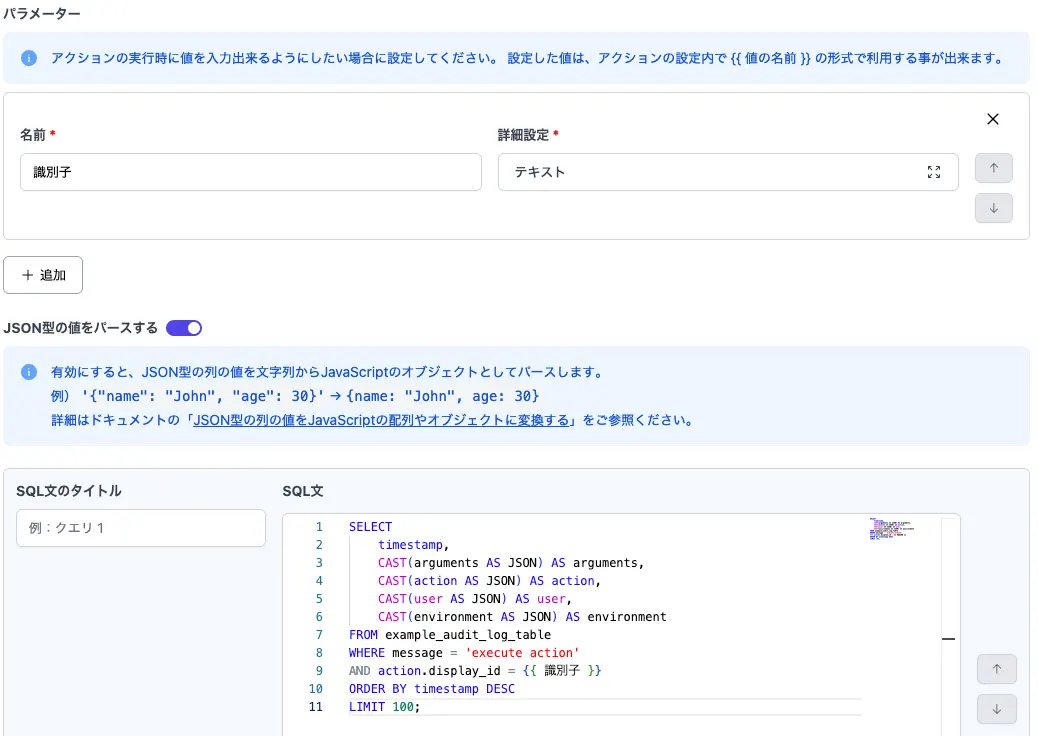Click the パラメーター section heading
The width and height of the screenshot is (1038, 736).
(x=42, y=13)
